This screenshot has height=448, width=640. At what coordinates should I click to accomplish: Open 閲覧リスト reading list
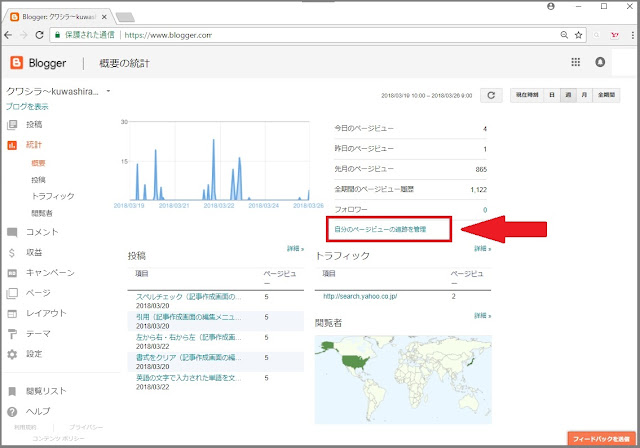click(46, 391)
